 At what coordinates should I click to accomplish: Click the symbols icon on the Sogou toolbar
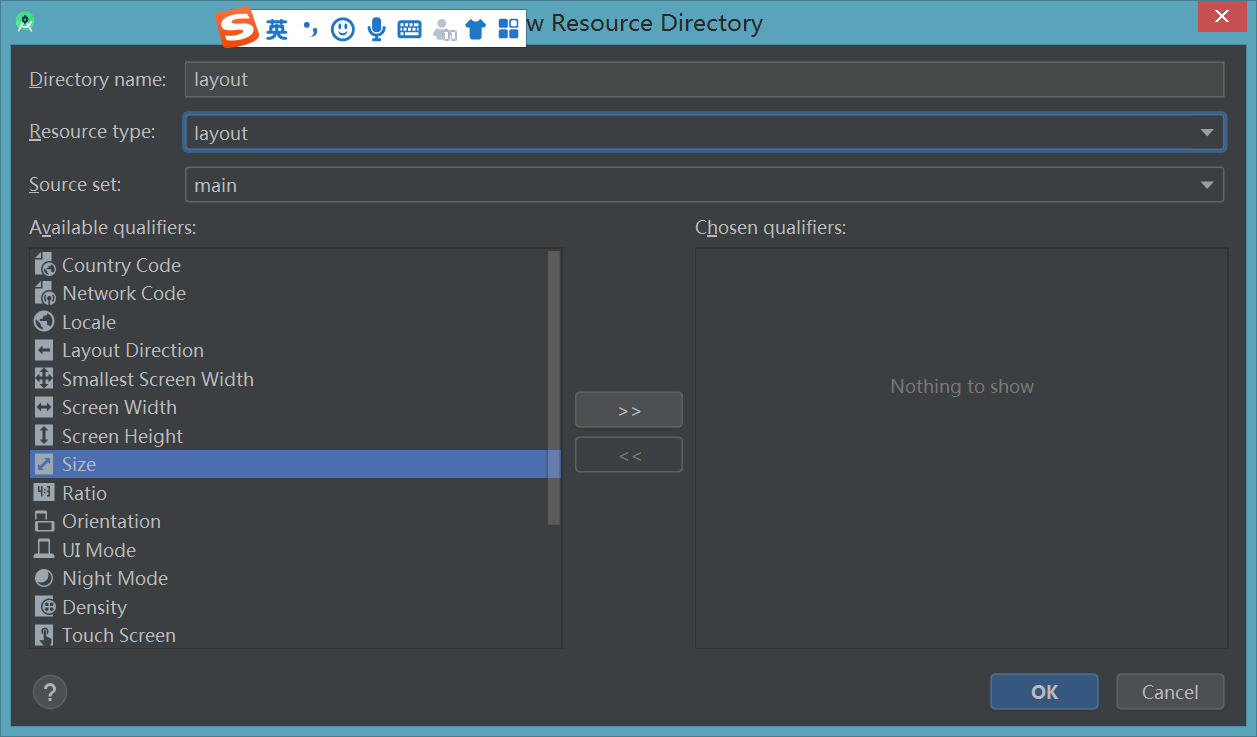tap(310, 28)
